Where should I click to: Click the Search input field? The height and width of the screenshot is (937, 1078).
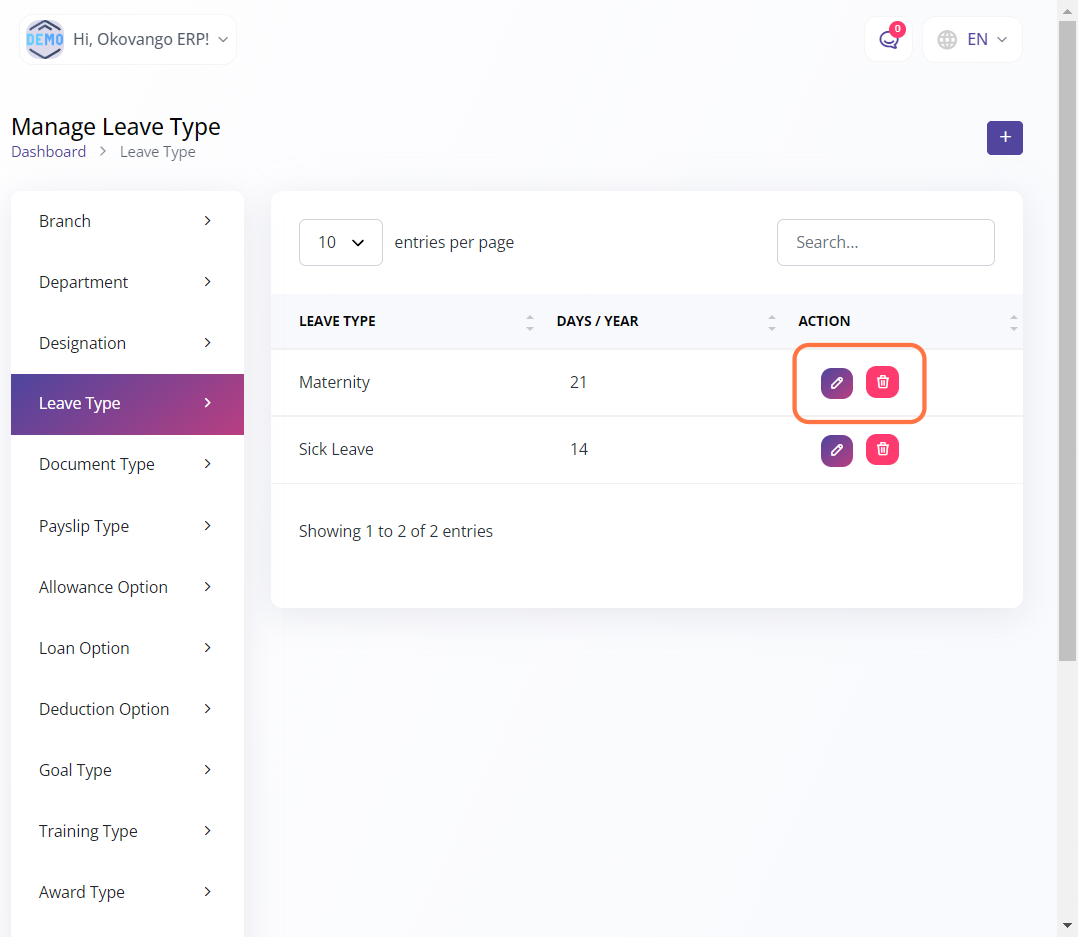point(885,243)
